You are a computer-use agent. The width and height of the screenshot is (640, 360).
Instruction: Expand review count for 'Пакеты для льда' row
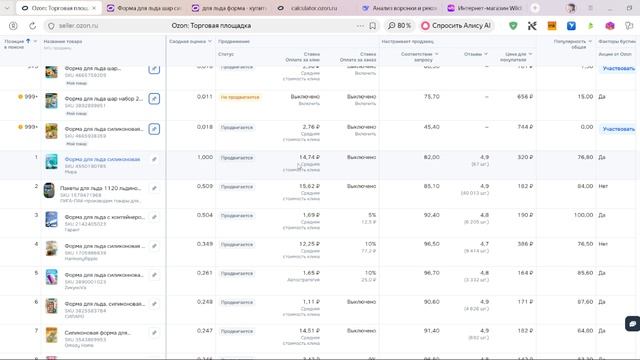tap(476, 193)
